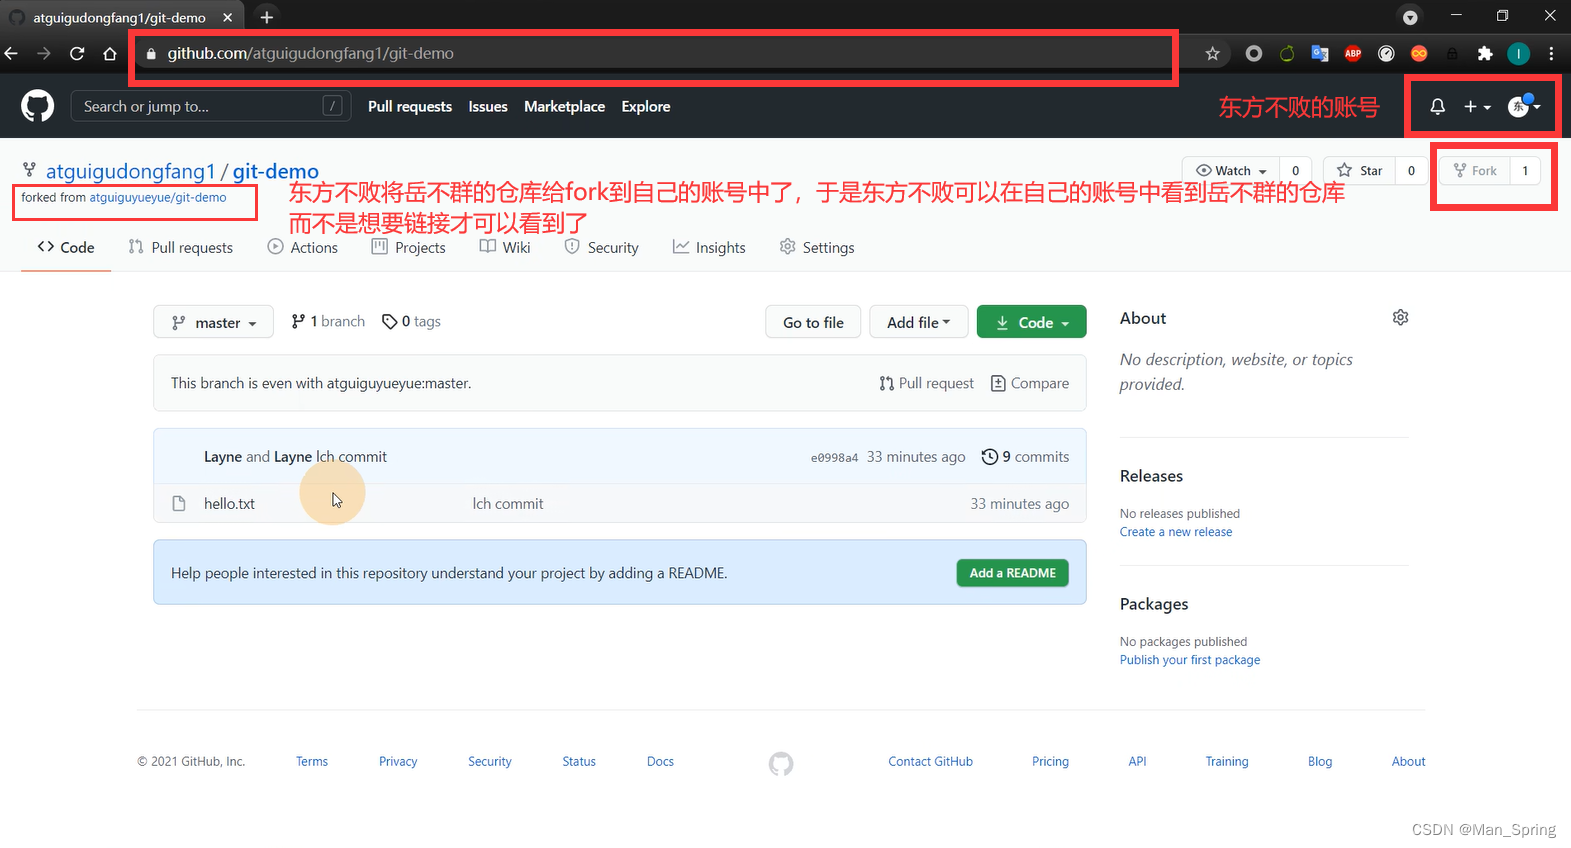The height and width of the screenshot is (848, 1571).
Task: Navigate back in the browser
Action: coord(11,54)
